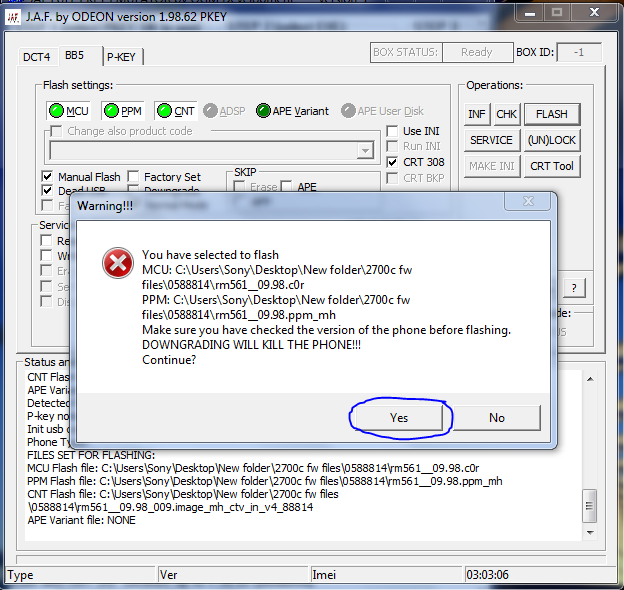The image size is (624, 590).
Task: Open the CRT Tool
Action: [552, 166]
